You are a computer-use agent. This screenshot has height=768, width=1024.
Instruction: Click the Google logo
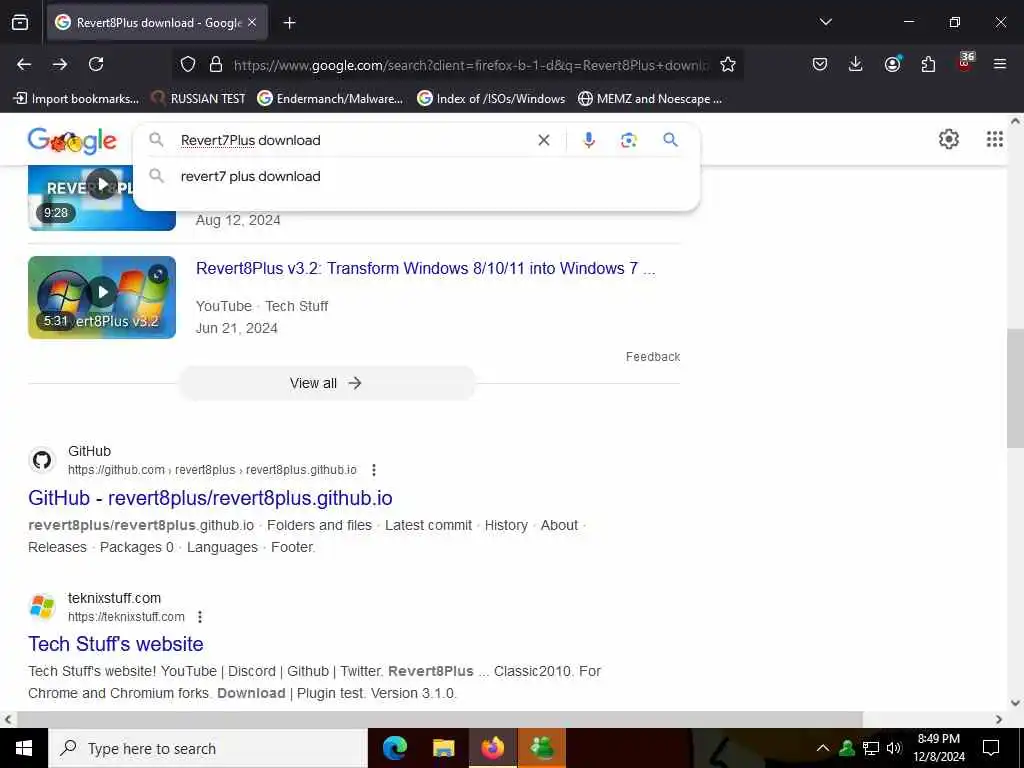point(72,140)
